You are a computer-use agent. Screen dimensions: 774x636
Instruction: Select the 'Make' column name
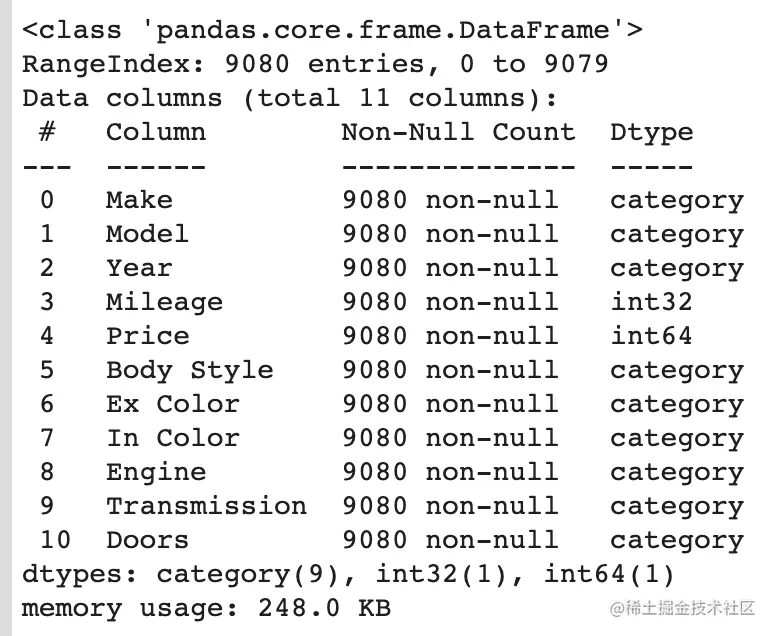pos(139,200)
